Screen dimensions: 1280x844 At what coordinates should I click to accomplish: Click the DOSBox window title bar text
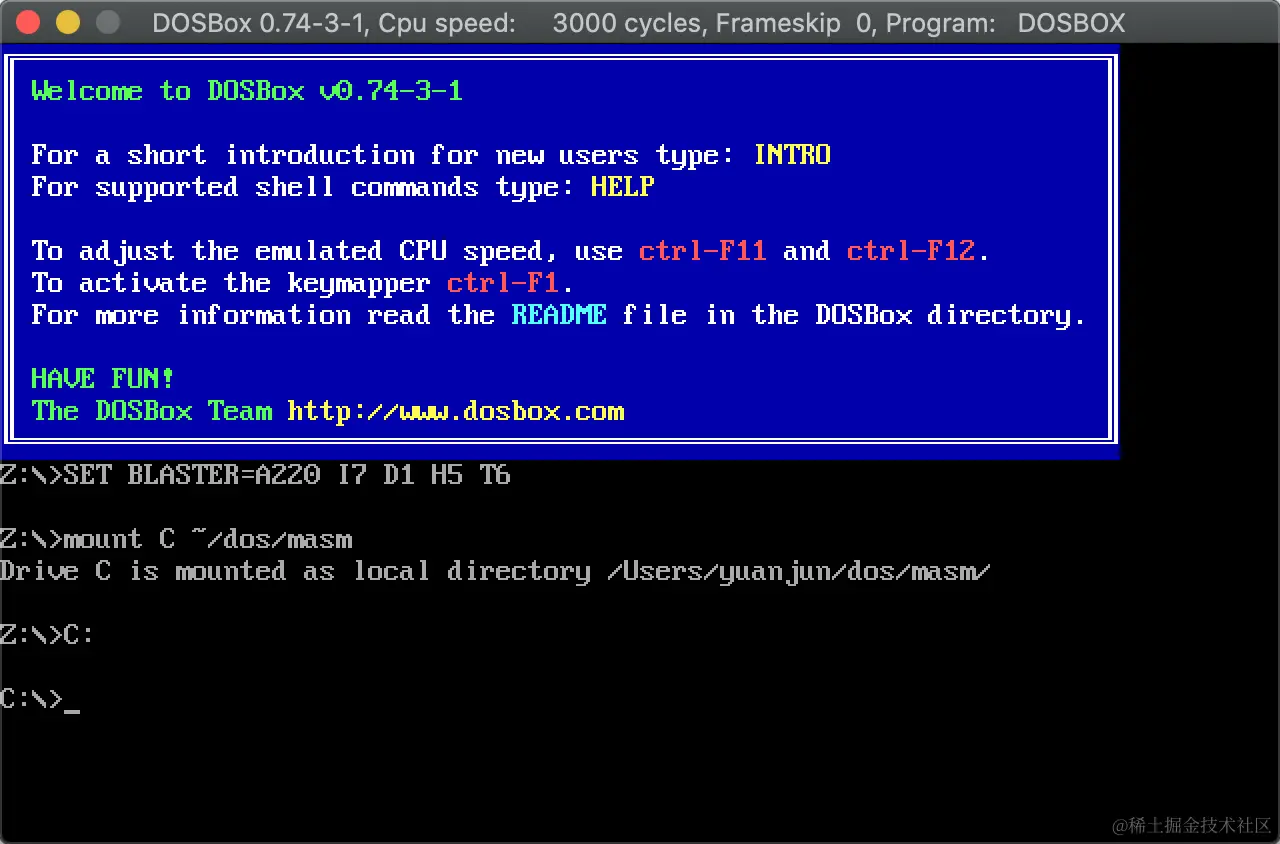(639, 23)
